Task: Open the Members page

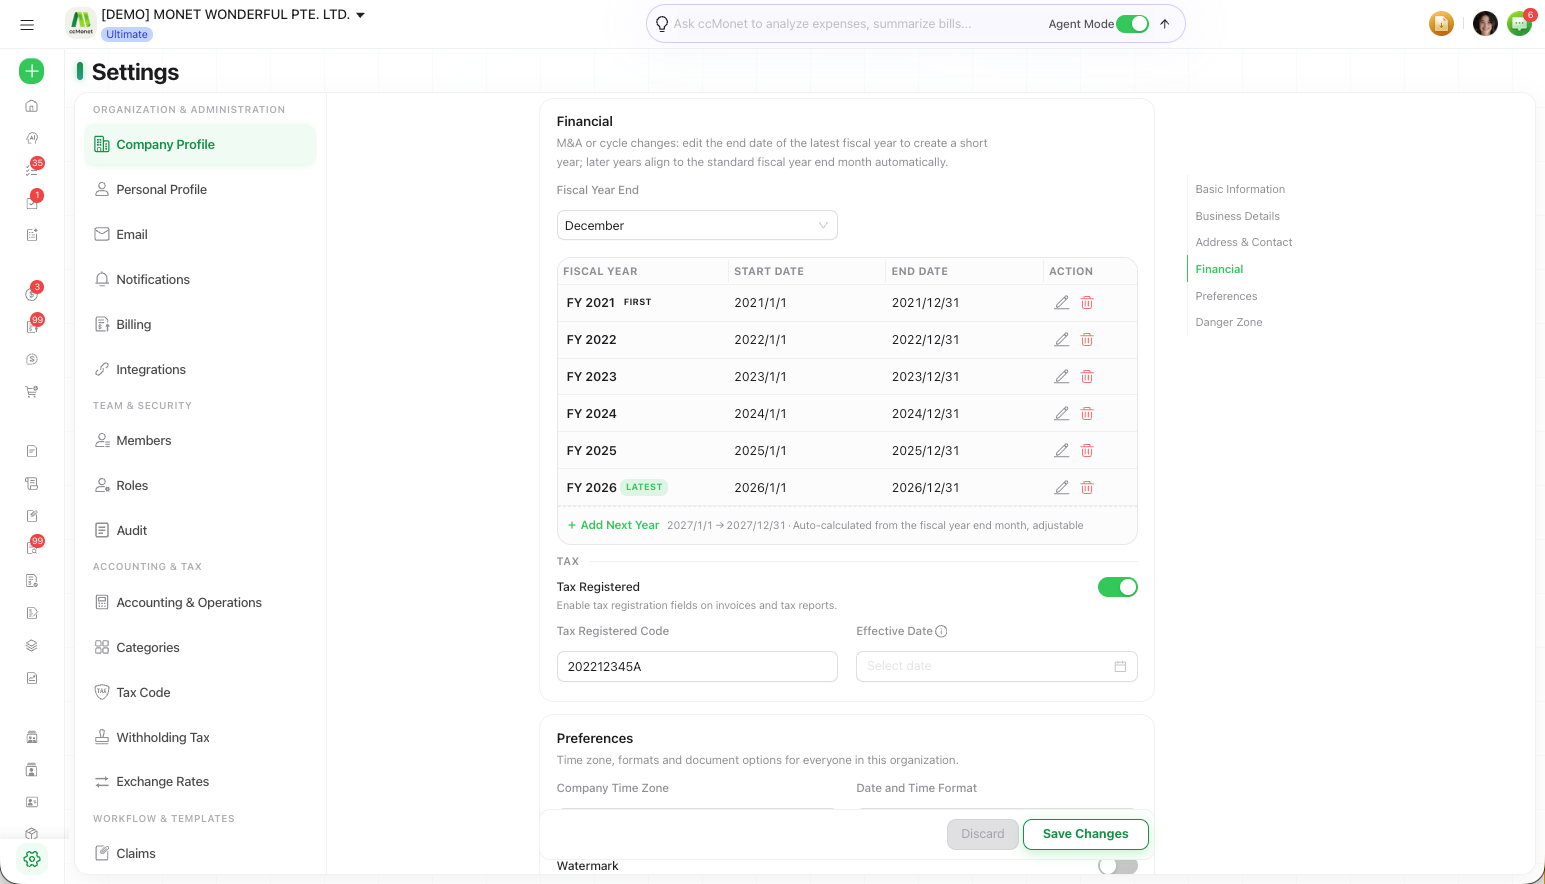Action: (x=200, y=441)
